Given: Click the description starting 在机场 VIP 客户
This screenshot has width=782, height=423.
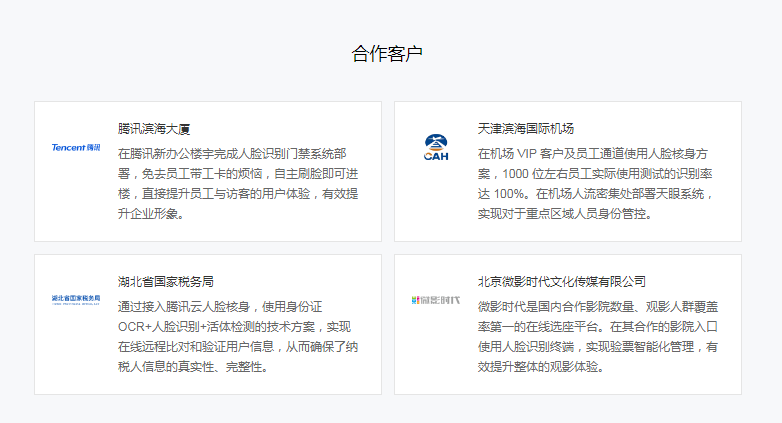Looking at the screenshot, I should (595, 184).
